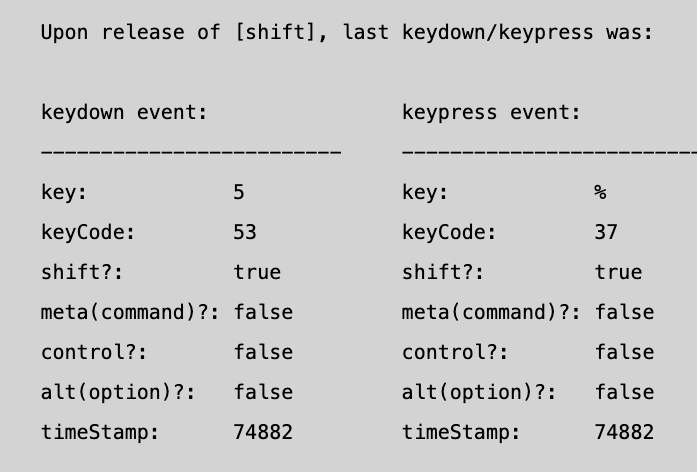The image size is (697, 472).
Task: Click the keypress keyCode value "37"
Action: (606, 232)
